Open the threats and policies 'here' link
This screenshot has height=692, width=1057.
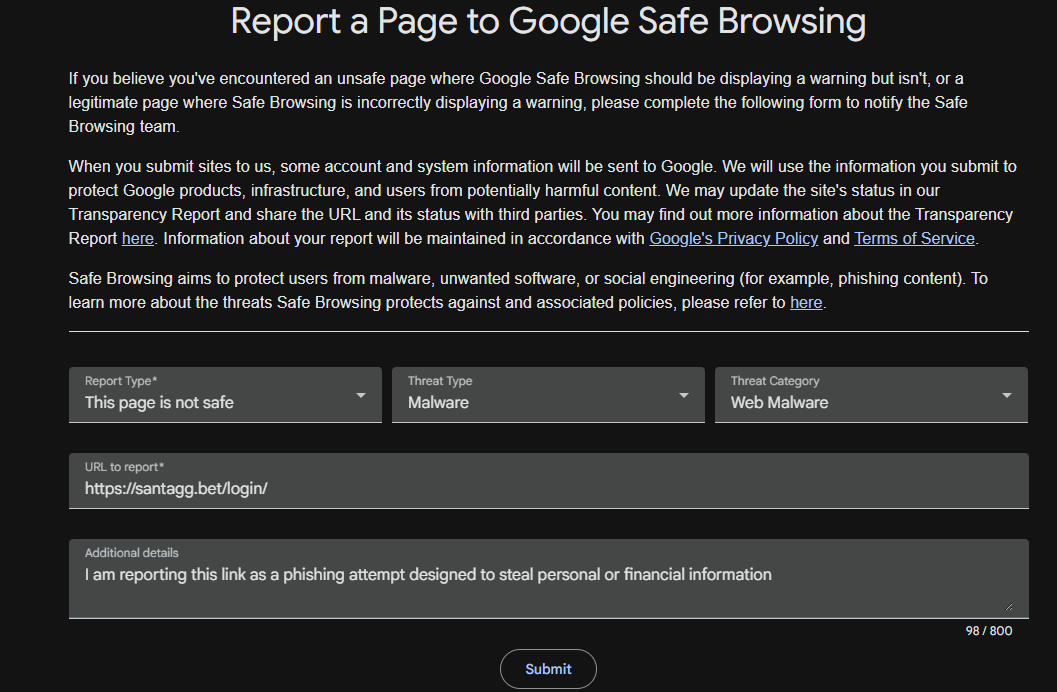[806, 303]
